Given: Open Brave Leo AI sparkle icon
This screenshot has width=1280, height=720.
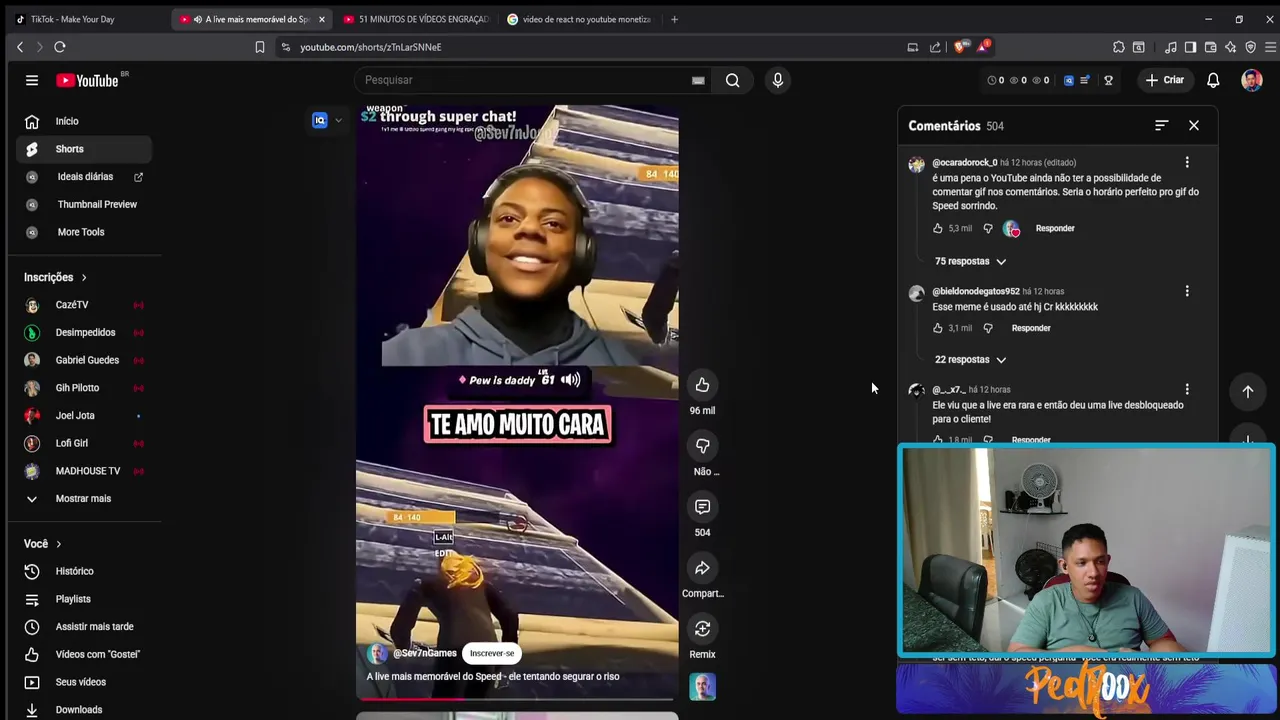Looking at the screenshot, I should [1230, 47].
